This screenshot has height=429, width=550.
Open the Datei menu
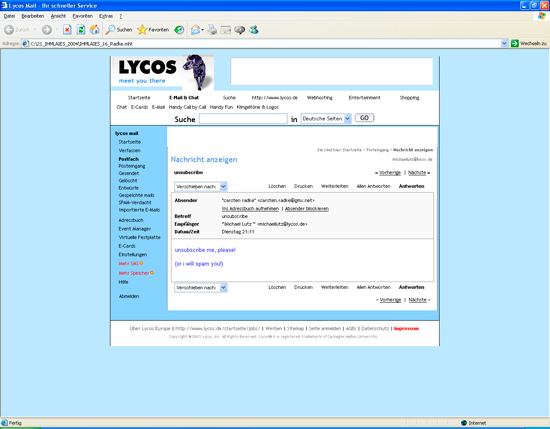[9, 16]
